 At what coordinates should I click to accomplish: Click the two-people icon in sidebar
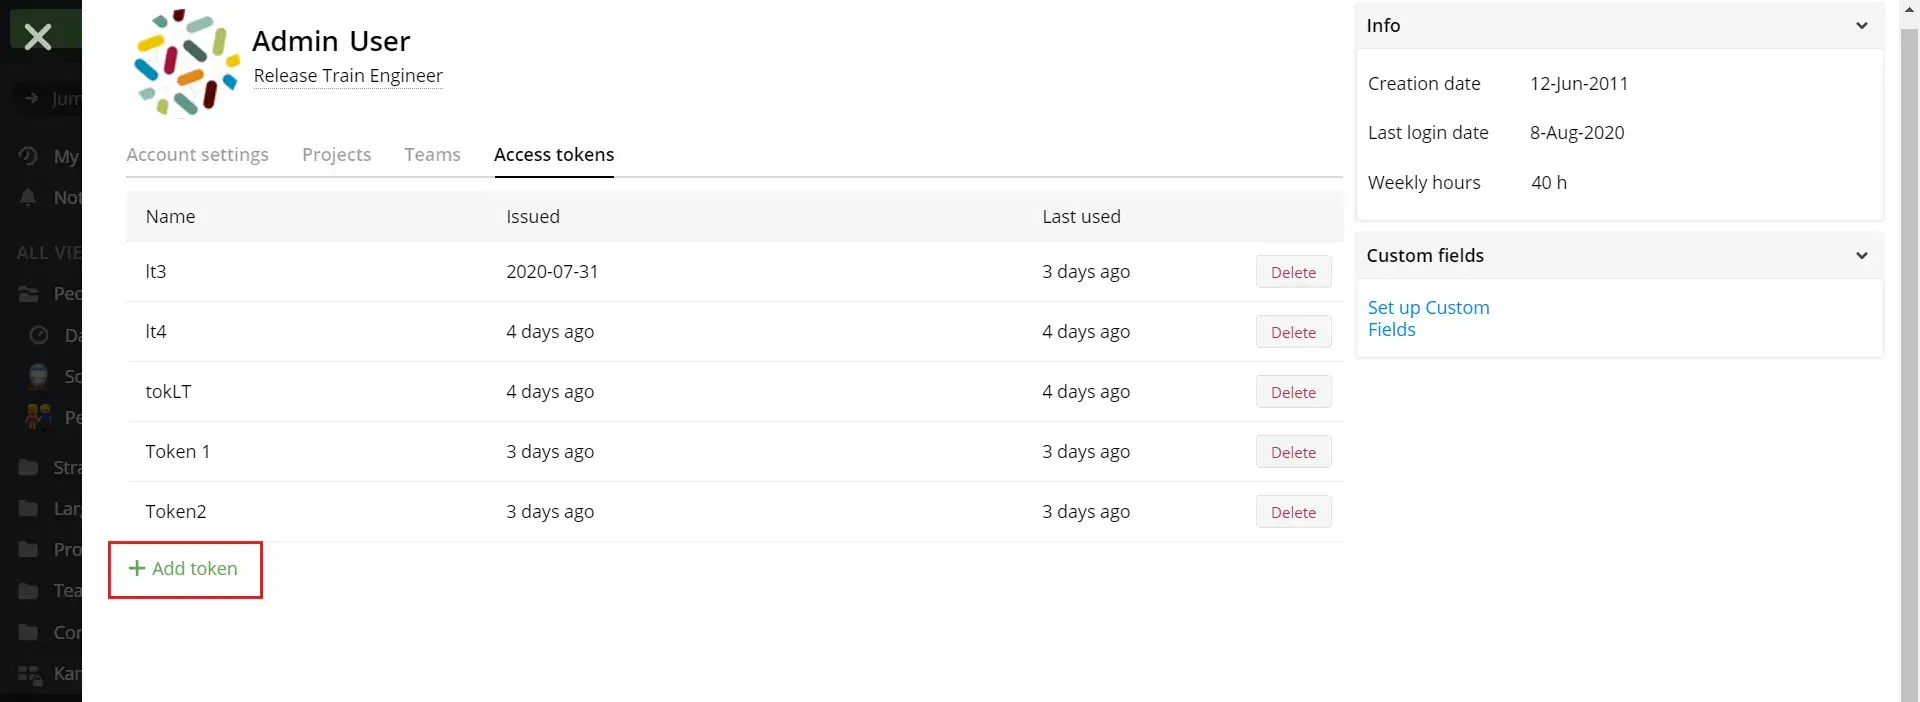tap(39, 417)
